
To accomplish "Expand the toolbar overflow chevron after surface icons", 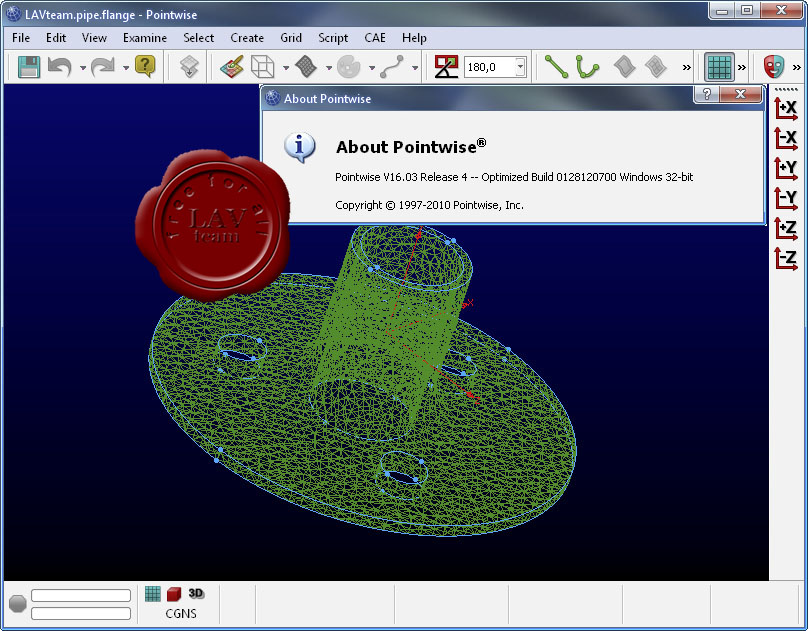I will click(x=686, y=67).
